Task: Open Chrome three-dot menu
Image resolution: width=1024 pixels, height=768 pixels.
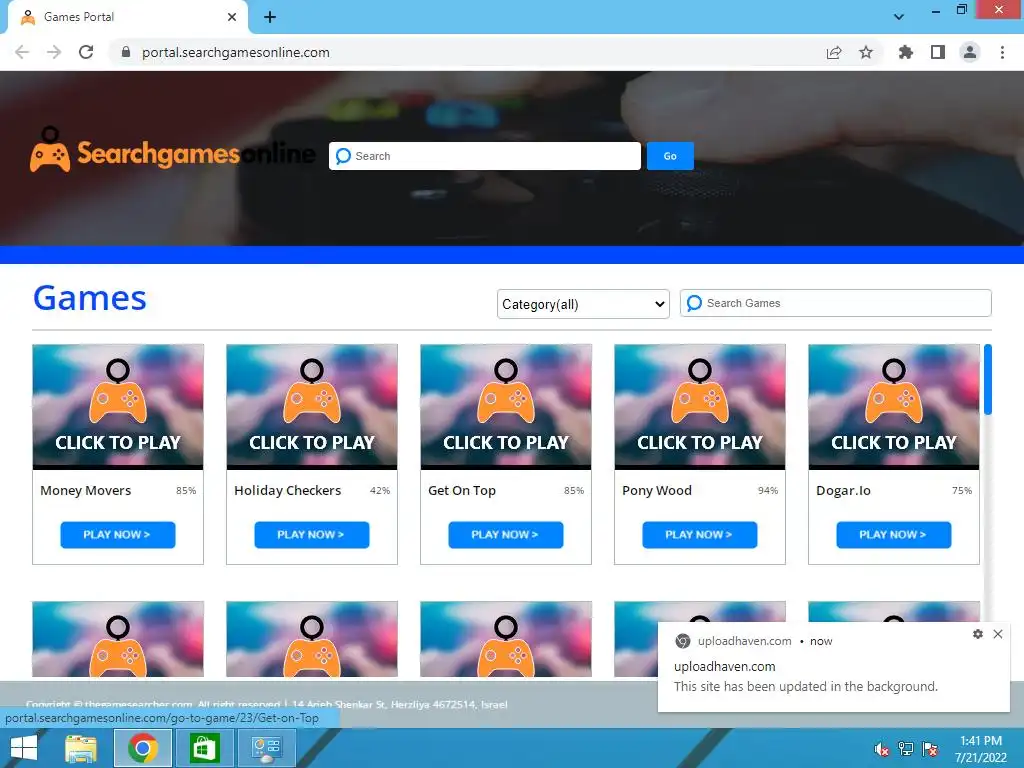Action: click(x=1002, y=52)
